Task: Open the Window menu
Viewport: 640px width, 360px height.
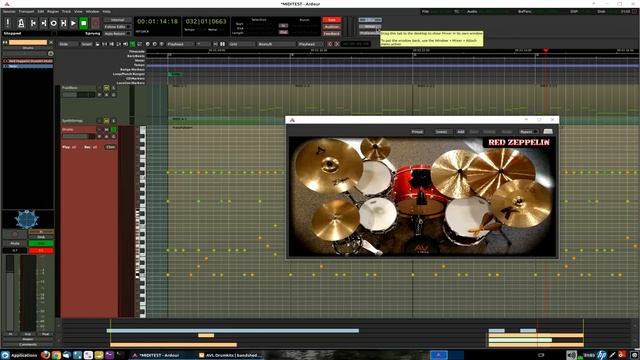Action: [x=92, y=11]
